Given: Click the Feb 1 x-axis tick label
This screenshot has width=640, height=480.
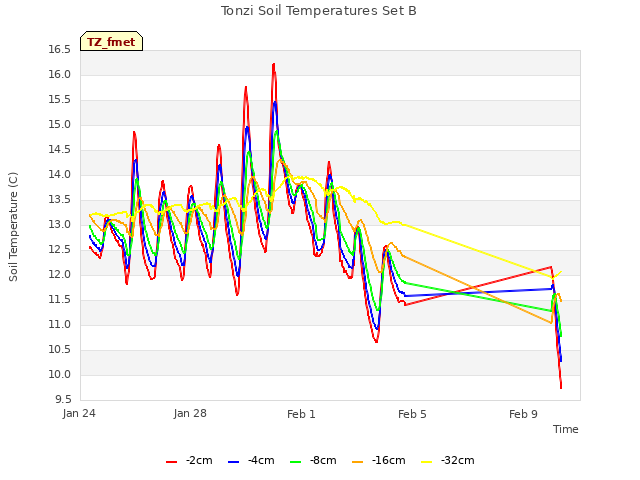Looking at the screenshot, I should 301,414.
